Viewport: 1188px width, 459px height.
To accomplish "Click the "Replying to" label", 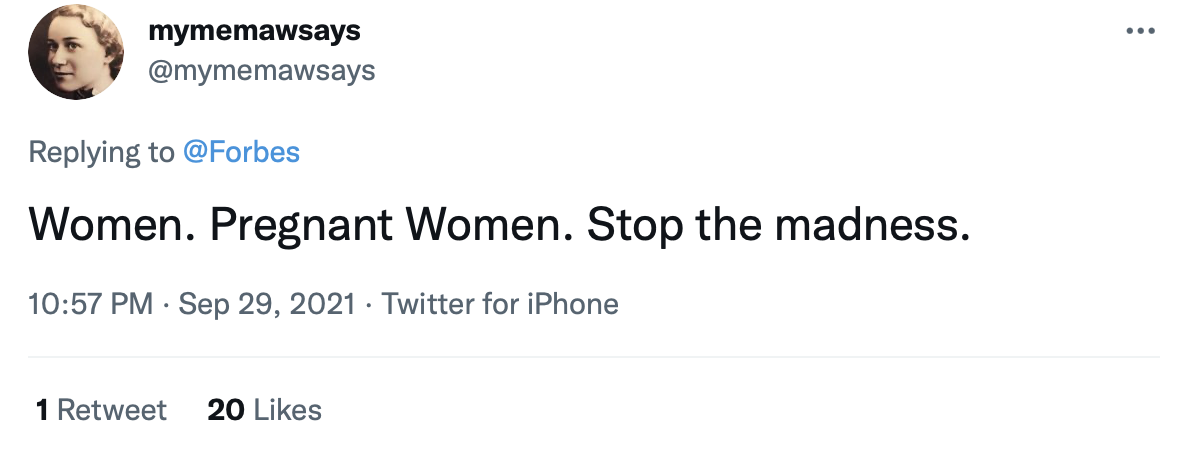I will (101, 152).
